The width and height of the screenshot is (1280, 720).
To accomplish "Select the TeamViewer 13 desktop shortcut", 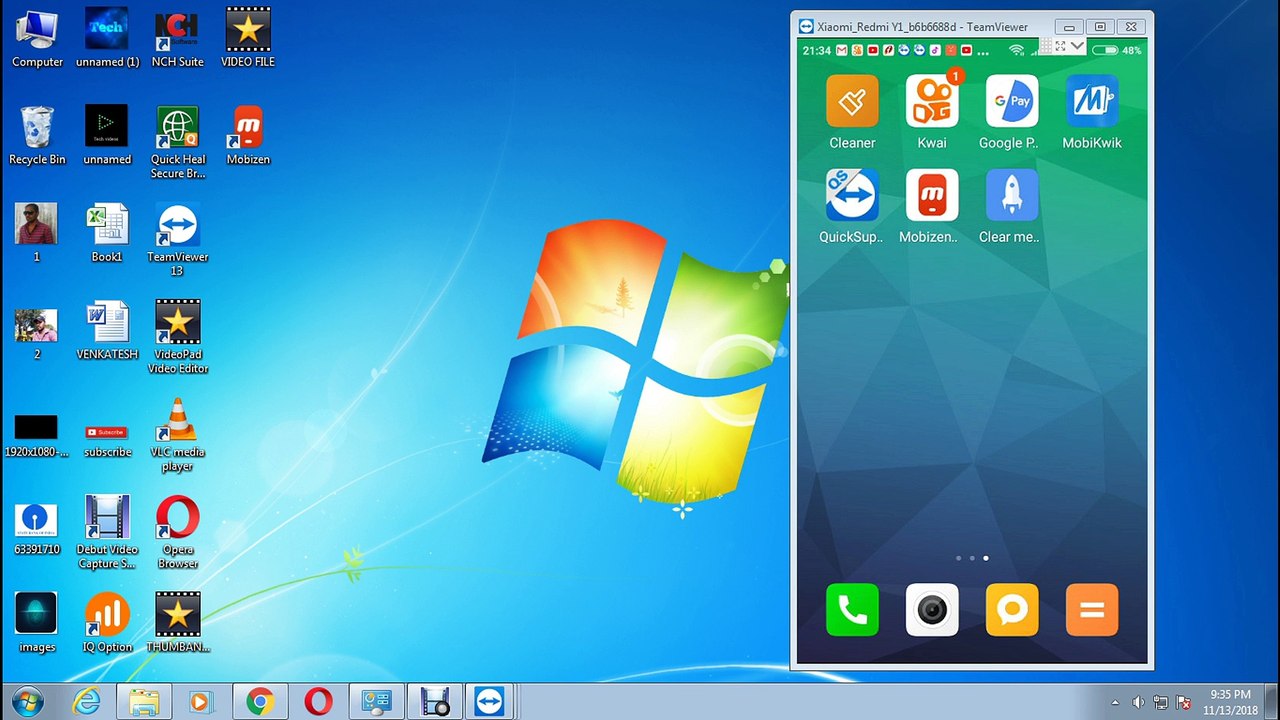I will click(178, 240).
